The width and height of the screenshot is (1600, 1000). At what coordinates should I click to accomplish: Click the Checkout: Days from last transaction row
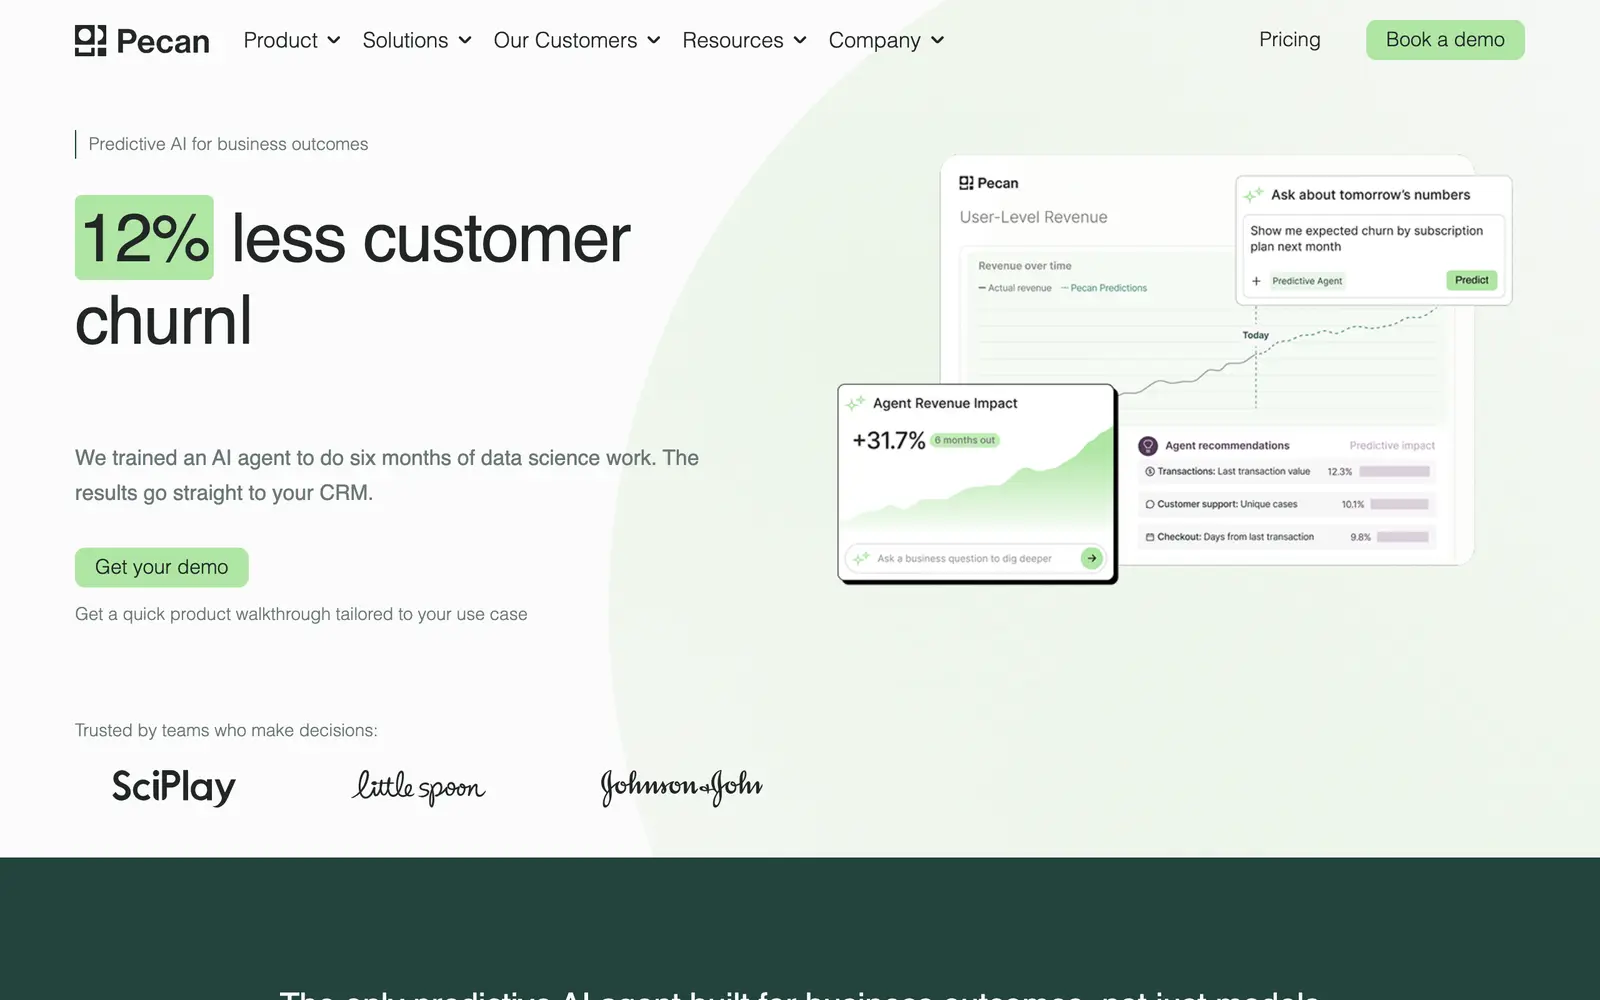pyautogui.click(x=1287, y=537)
